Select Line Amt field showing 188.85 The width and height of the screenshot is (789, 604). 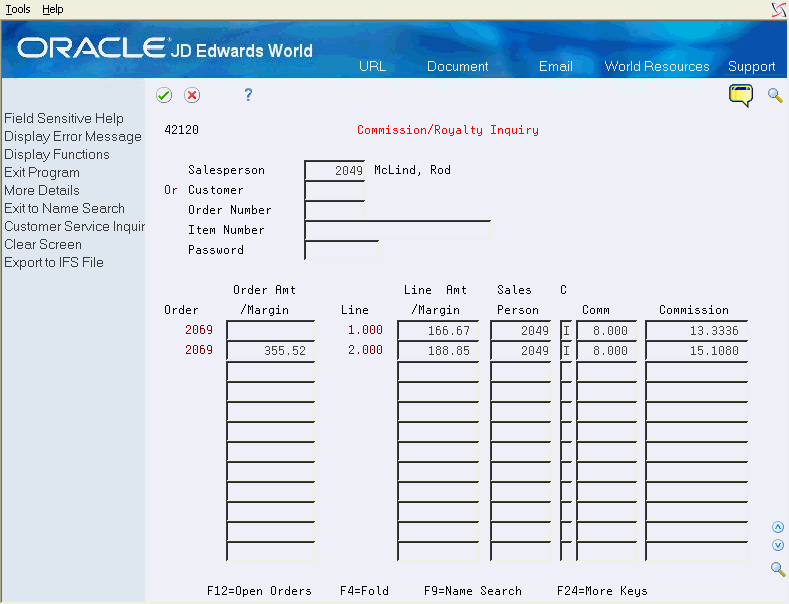pyautogui.click(x=438, y=351)
